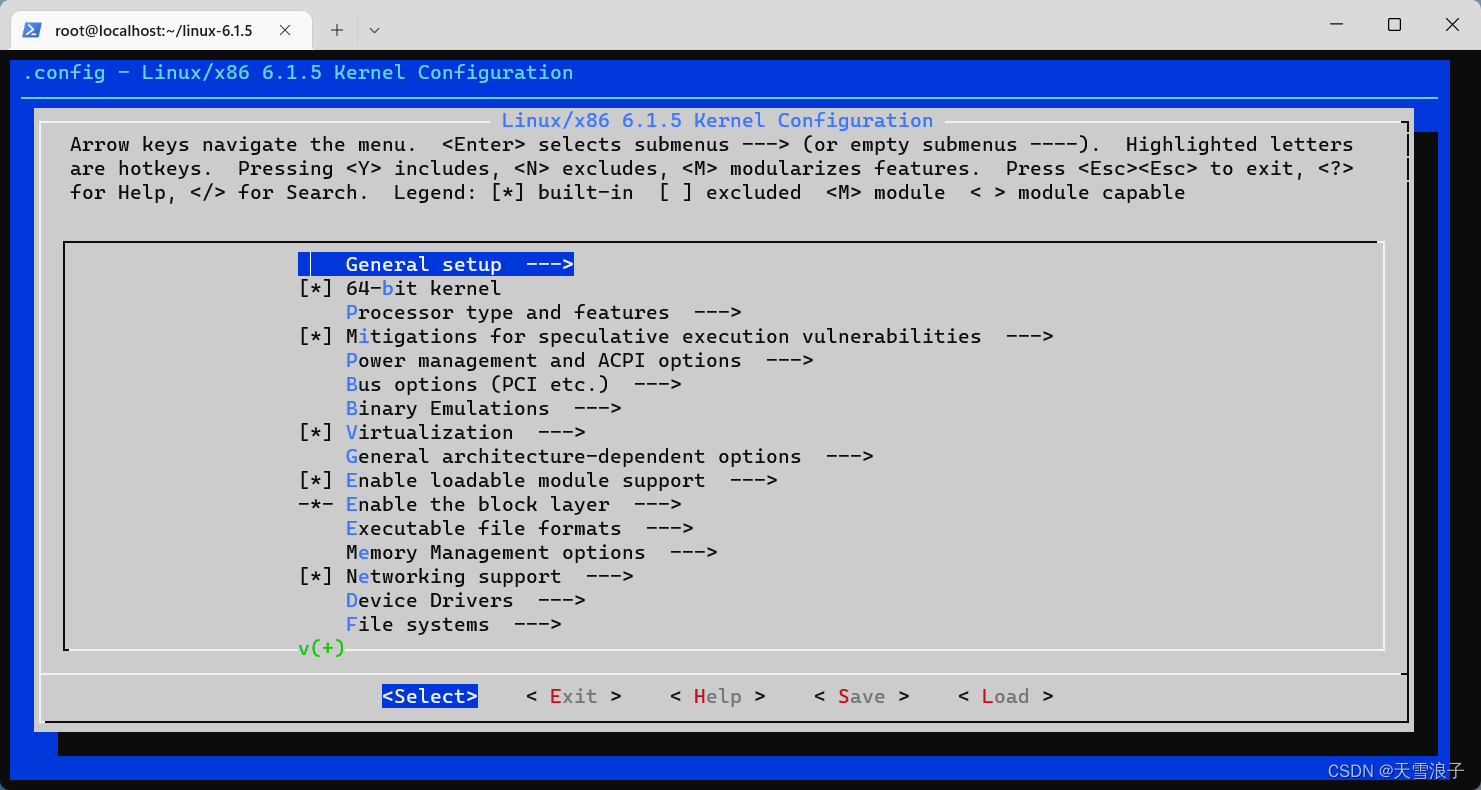Viewport: 1481px width, 790px height.
Task: Click the green v(+) more-items indicator
Action: coord(321,648)
